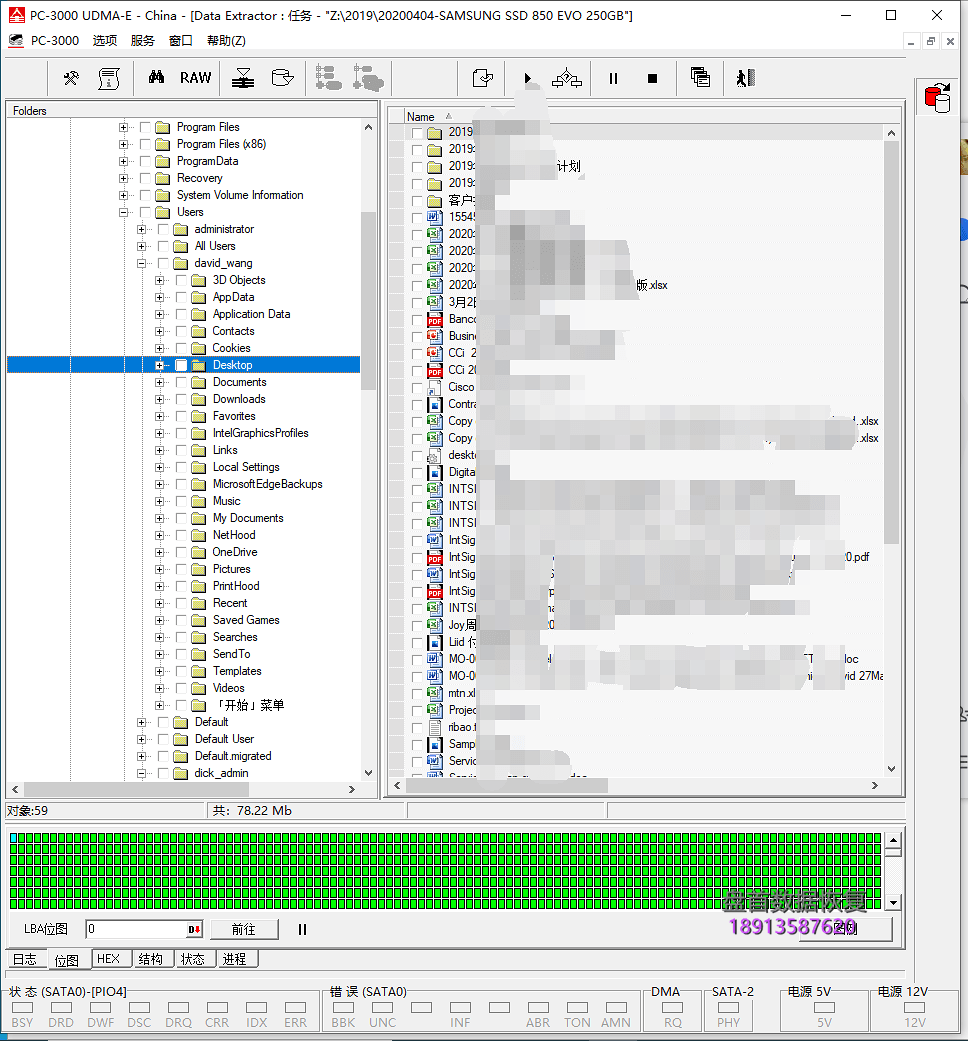968x1041 pixels.
Task: Open the PC-3000 menu
Action: pyautogui.click(x=54, y=41)
